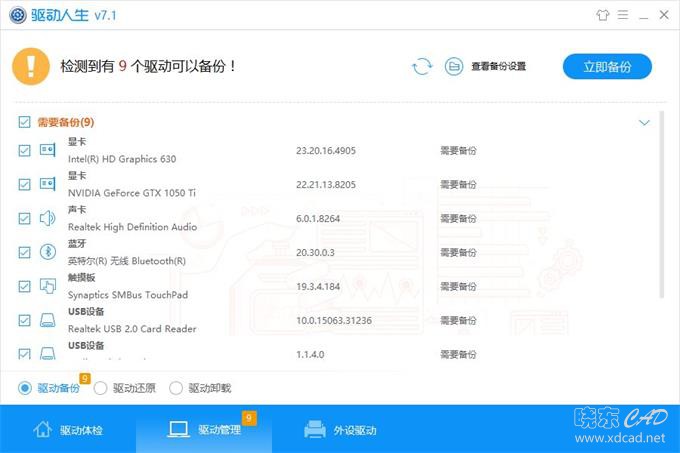The width and height of the screenshot is (680, 453).
Task: Open the skin shirt icon
Action: click(602, 15)
